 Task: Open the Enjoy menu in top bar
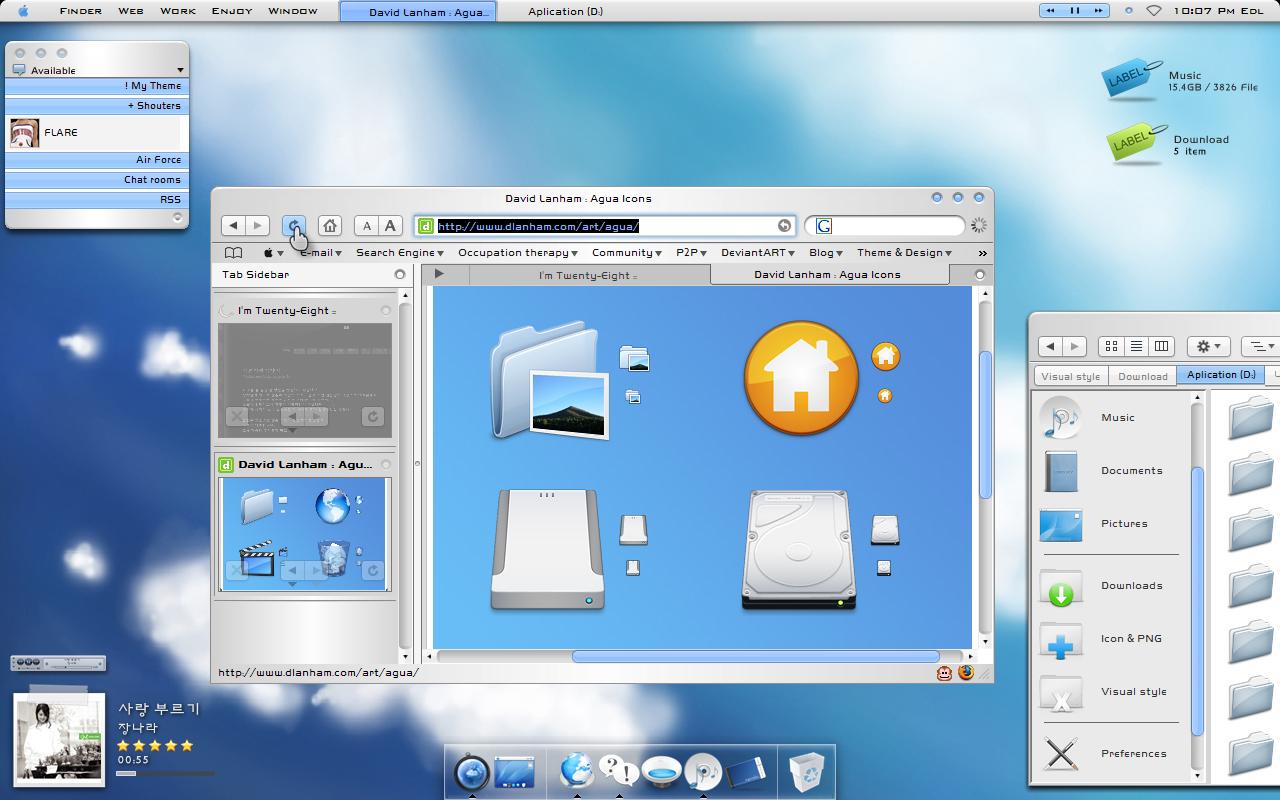(232, 11)
